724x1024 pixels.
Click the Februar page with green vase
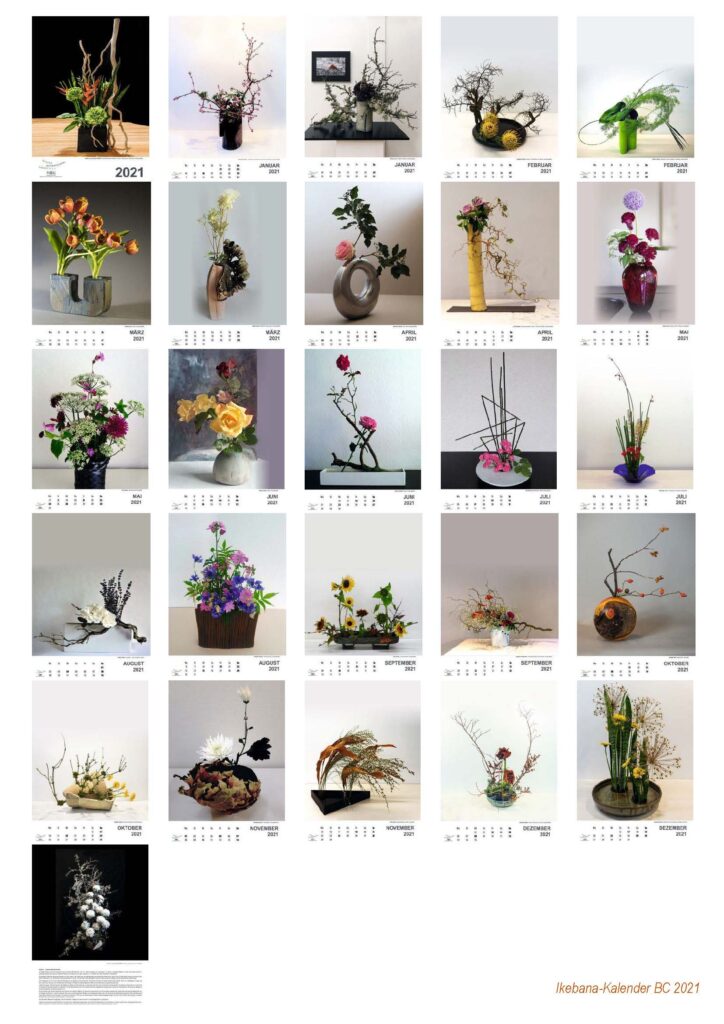tap(635, 98)
